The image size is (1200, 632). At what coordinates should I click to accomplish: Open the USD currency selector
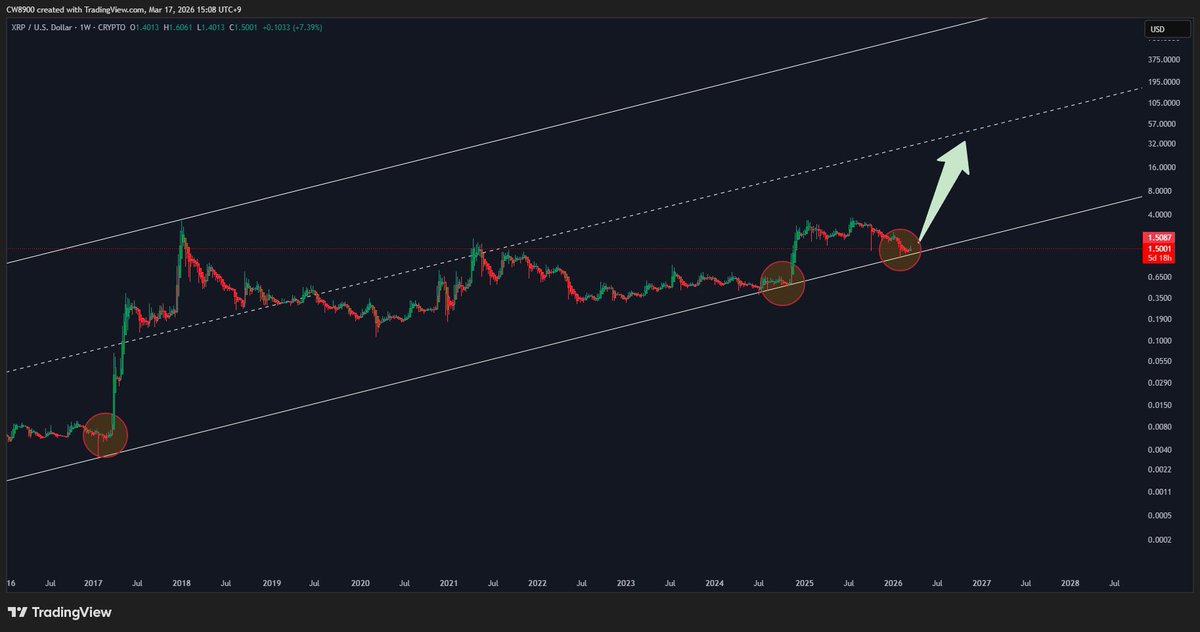(x=1168, y=29)
